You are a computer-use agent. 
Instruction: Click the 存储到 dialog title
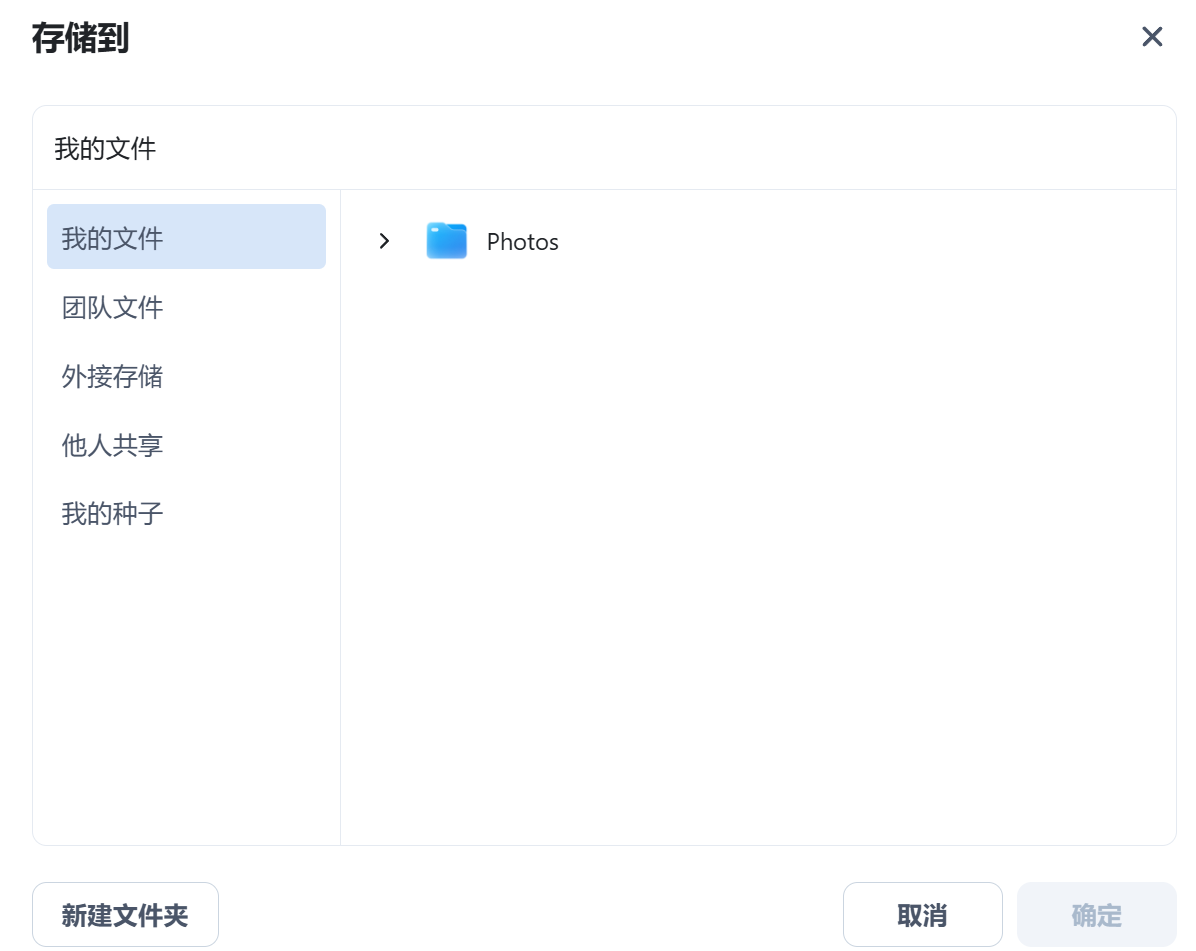[x=80, y=39]
